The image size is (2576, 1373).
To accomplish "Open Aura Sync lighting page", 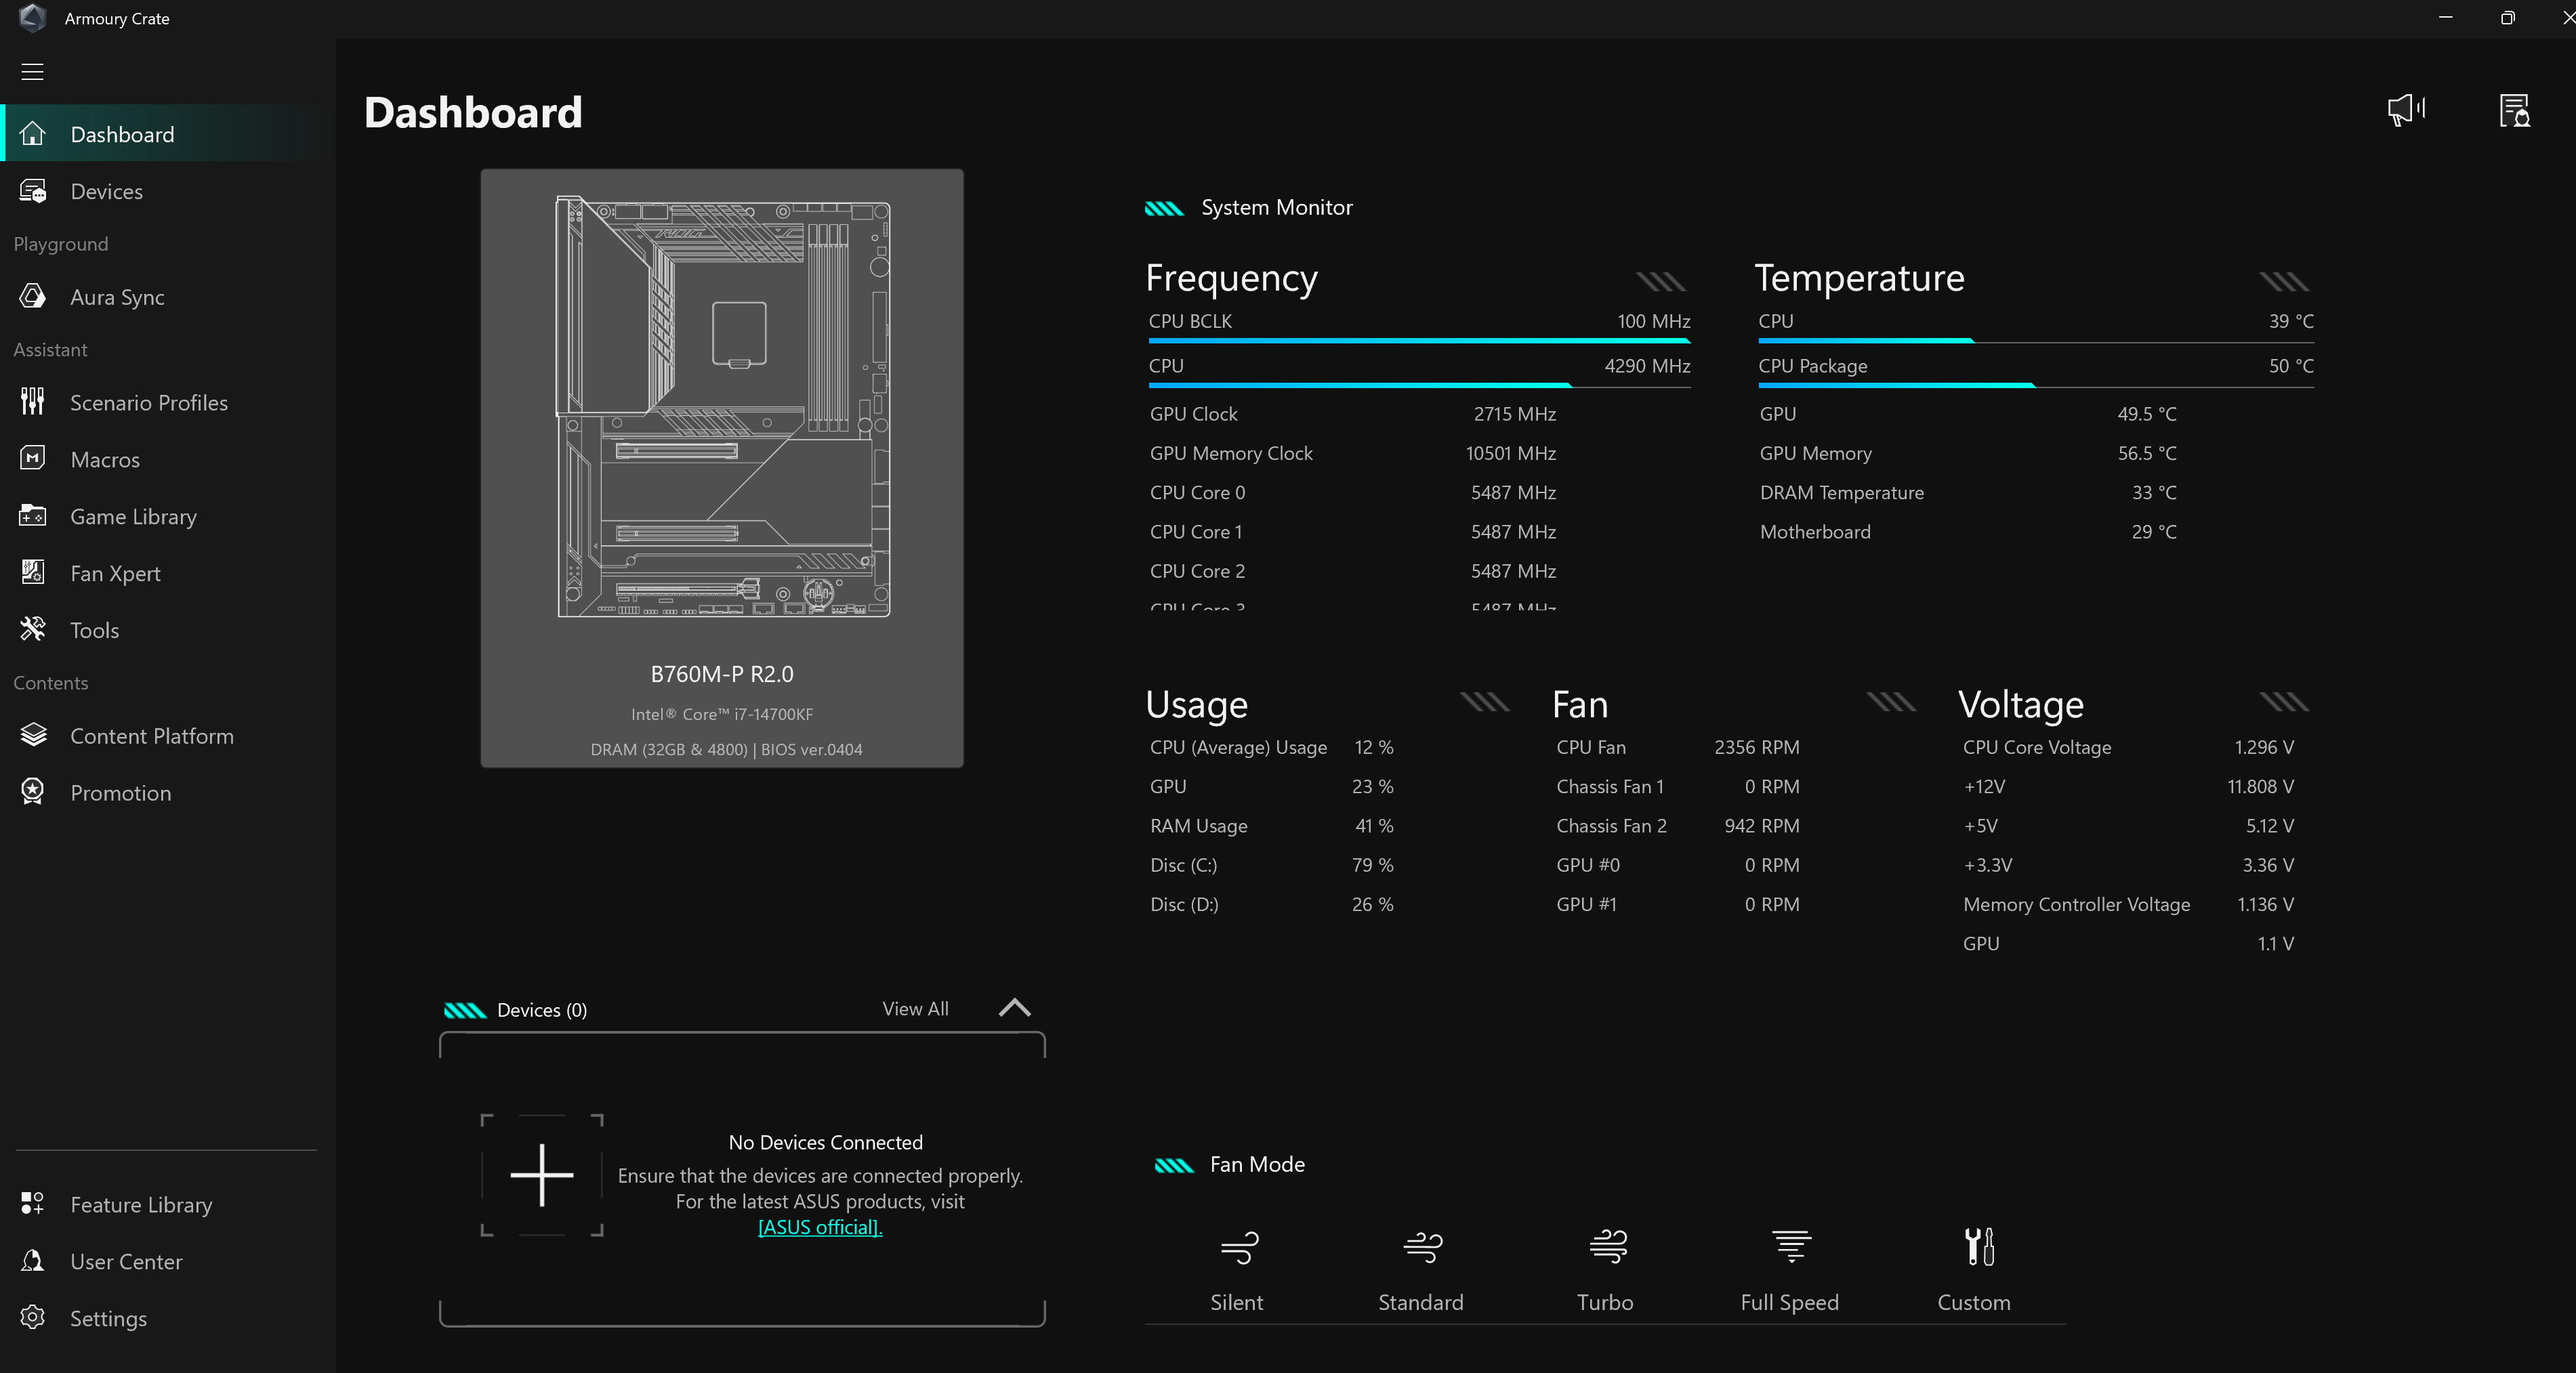I will [x=117, y=297].
